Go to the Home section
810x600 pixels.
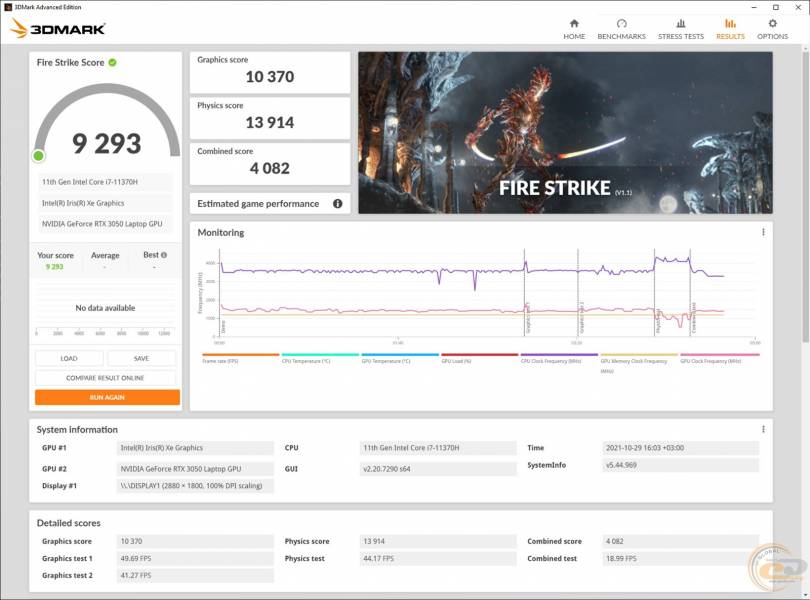pyautogui.click(x=574, y=29)
